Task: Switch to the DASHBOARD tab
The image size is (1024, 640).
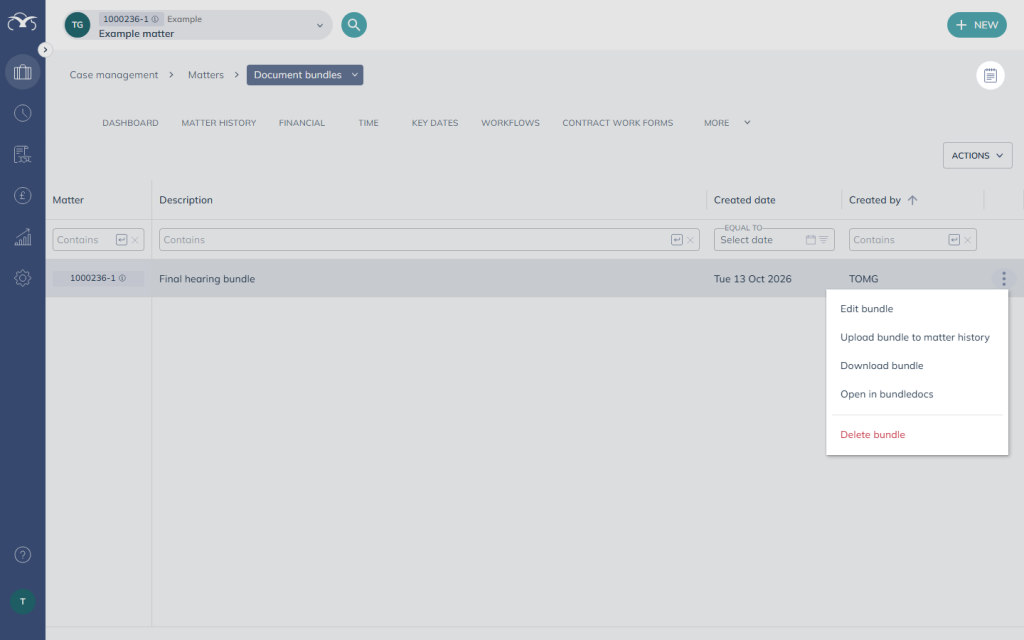Action: (x=130, y=123)
